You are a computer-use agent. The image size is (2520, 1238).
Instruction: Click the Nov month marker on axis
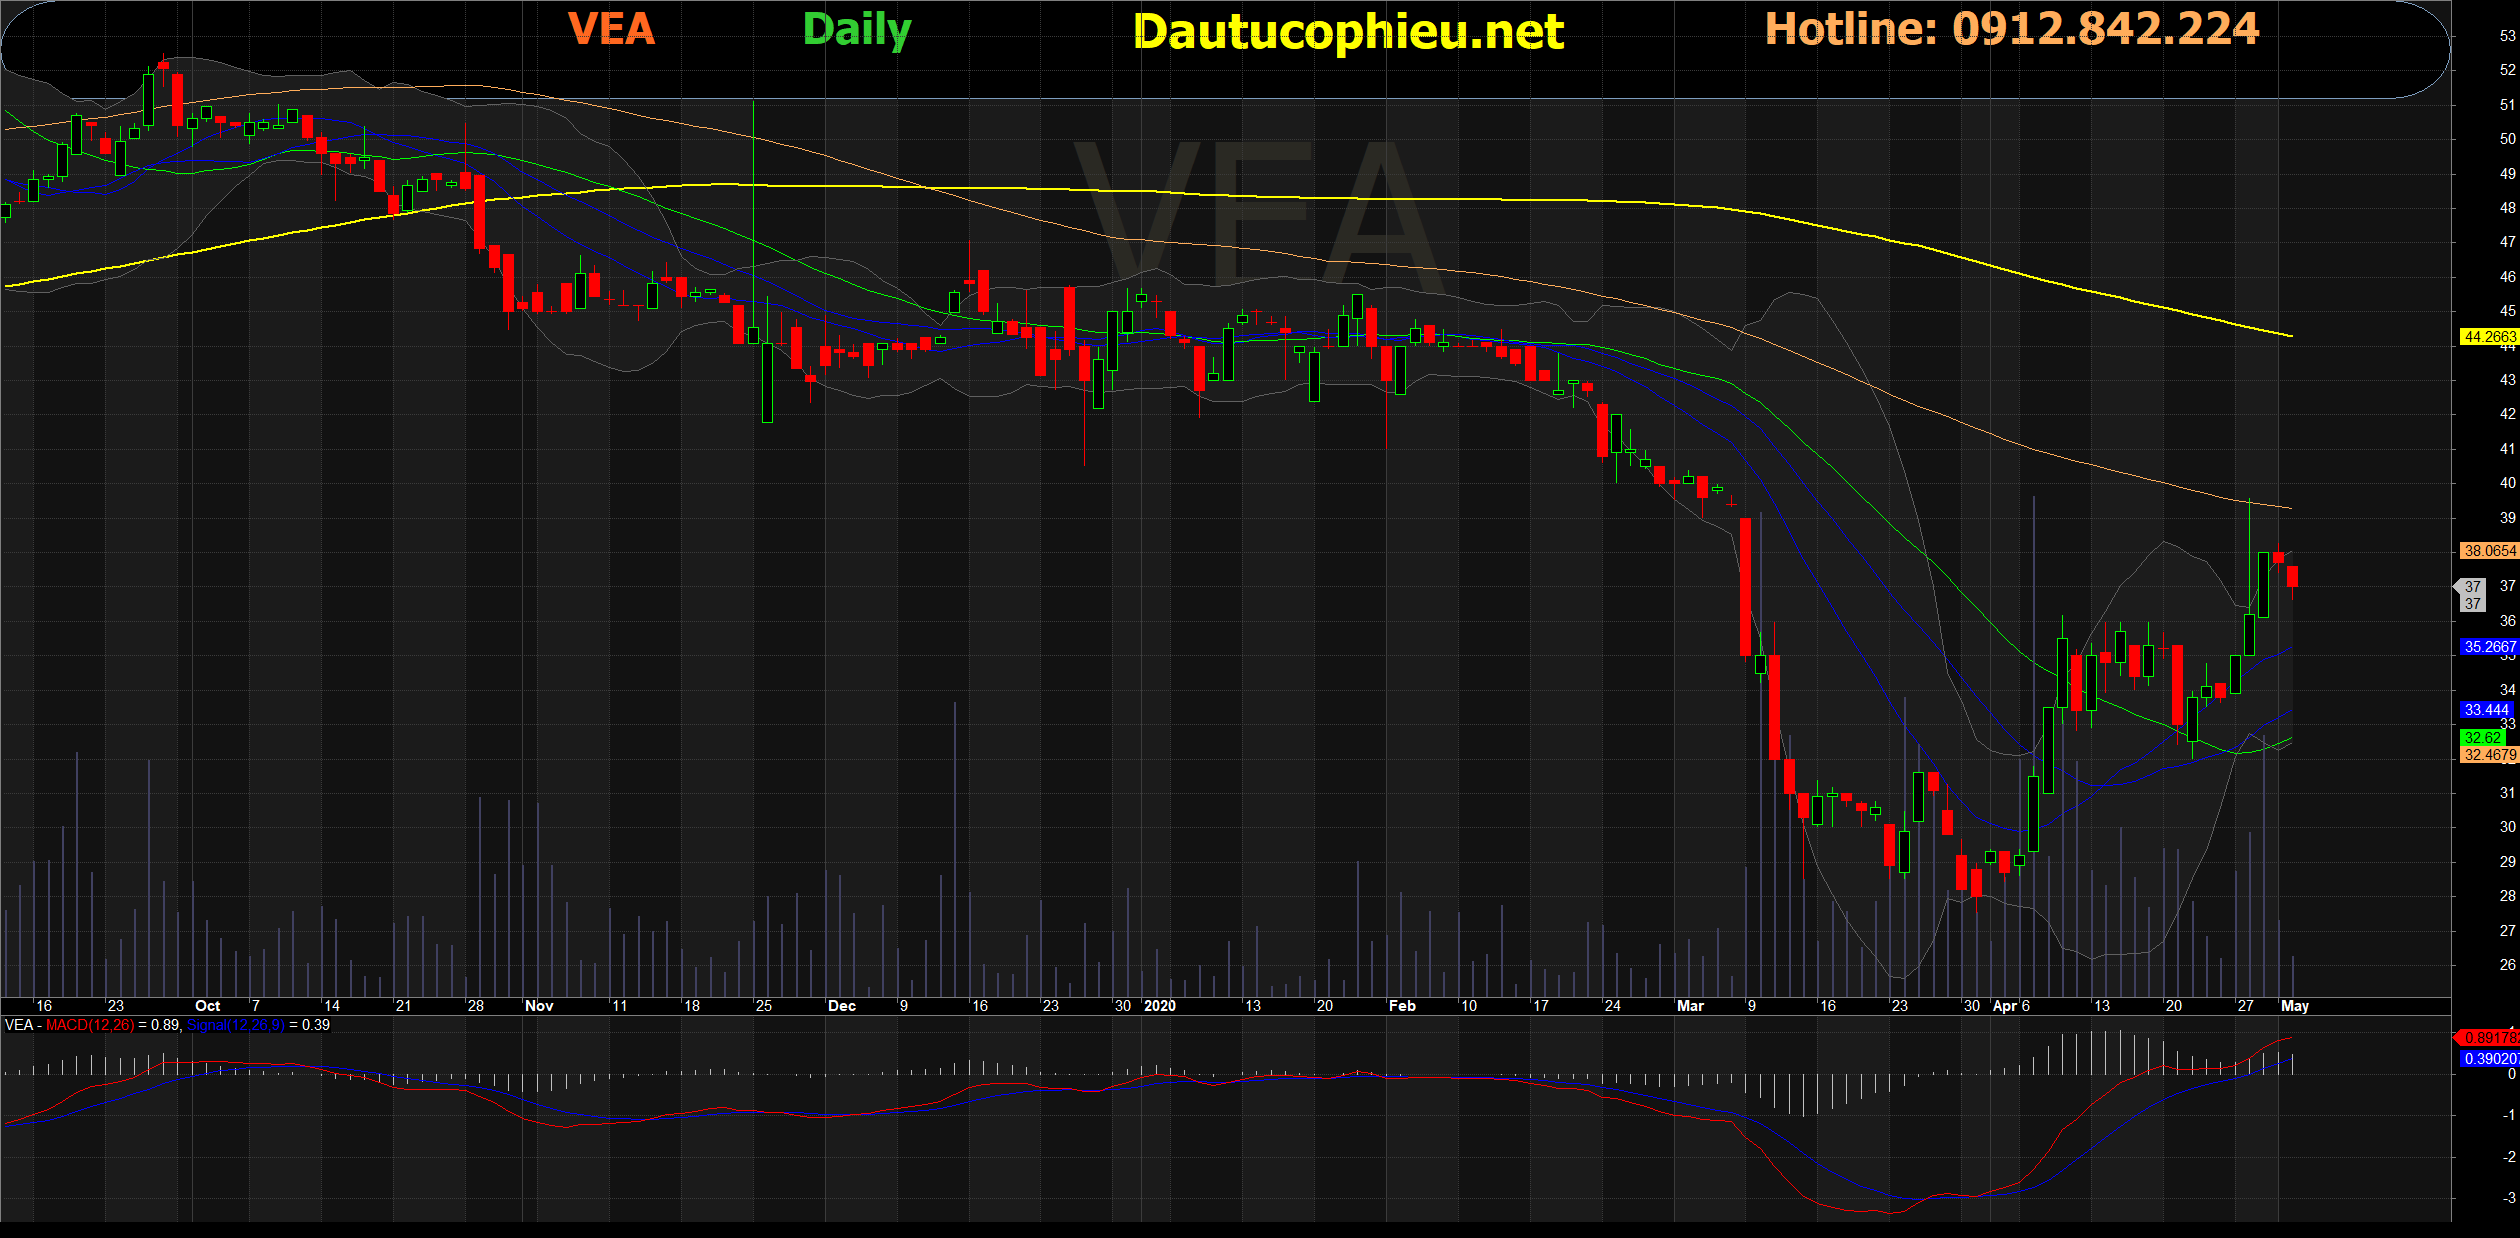(539, 1006)
